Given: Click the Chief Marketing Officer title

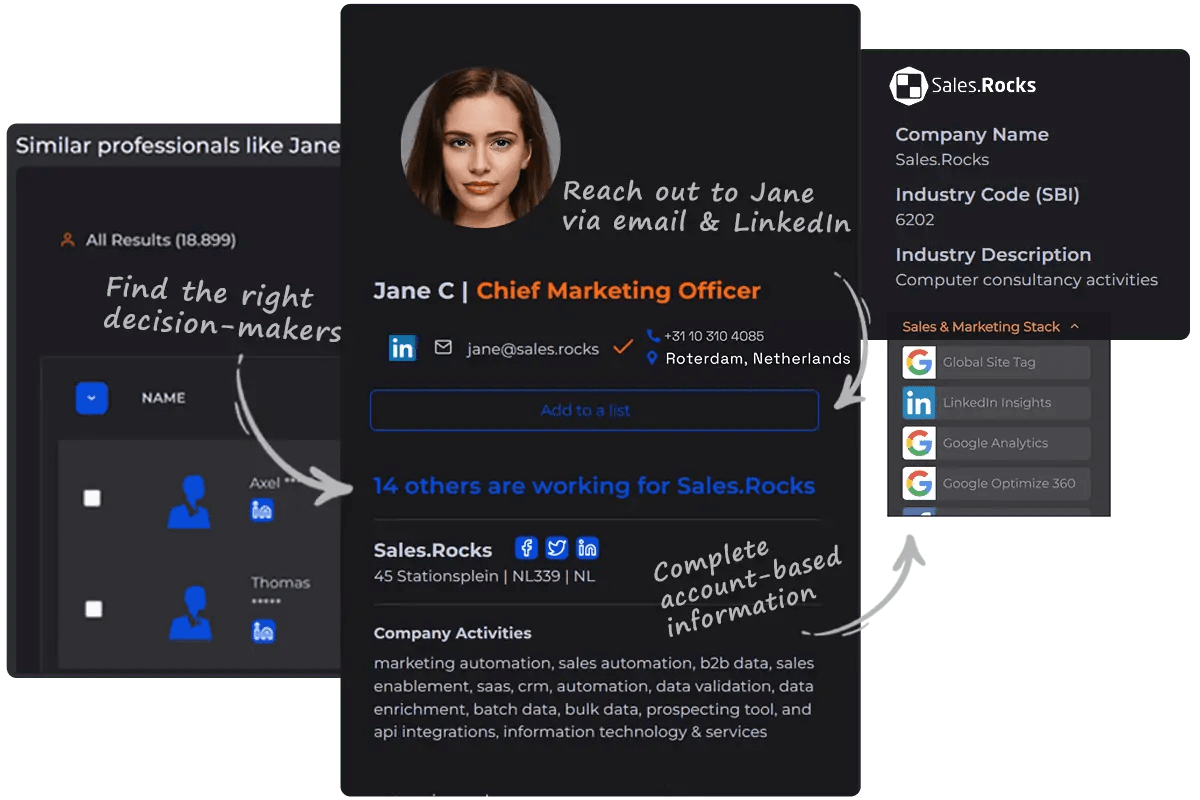Looking at the screenshot, I should tap(618, 291).
